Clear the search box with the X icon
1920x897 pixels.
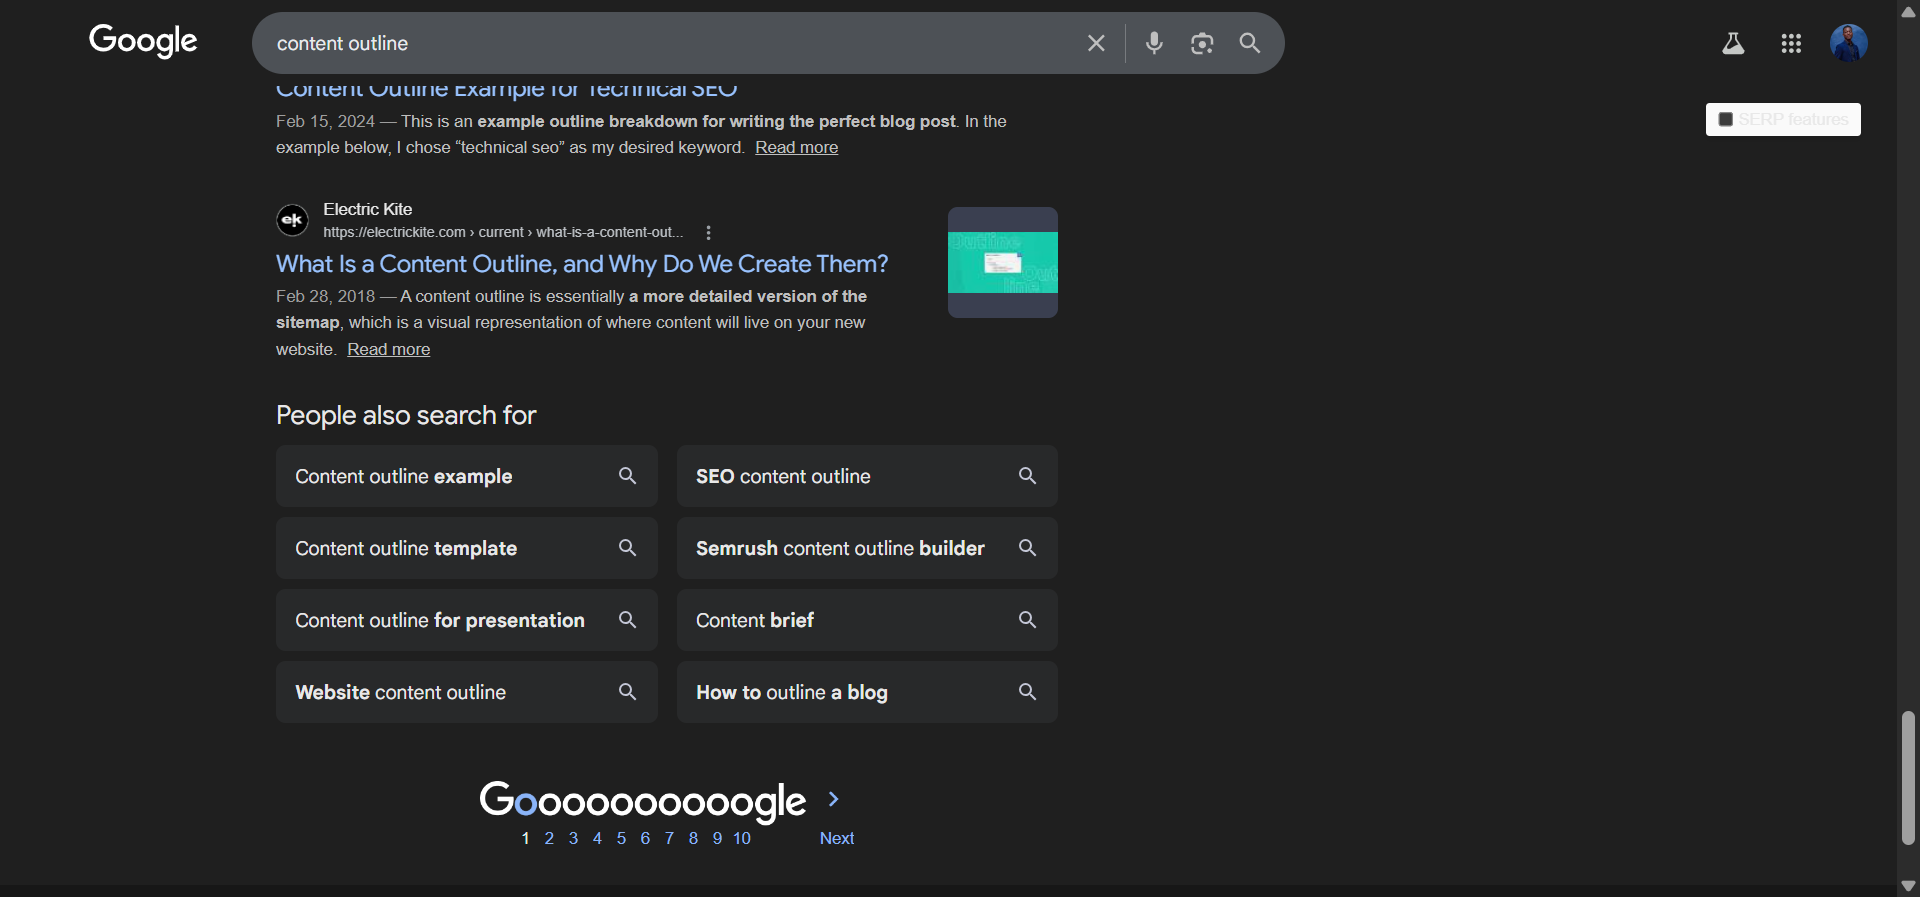[x=1096, y=43]
